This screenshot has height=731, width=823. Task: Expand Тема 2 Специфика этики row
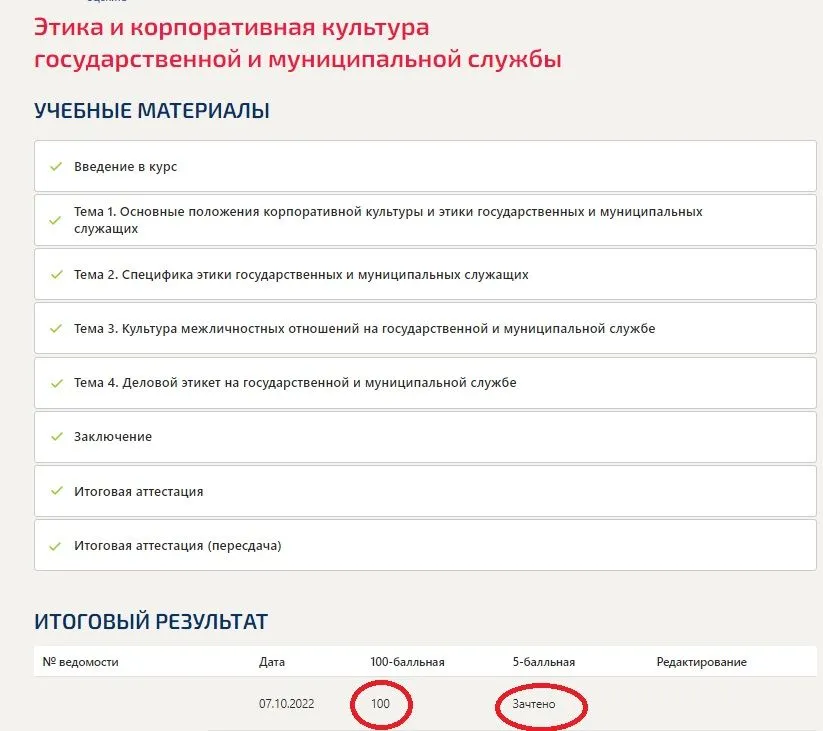coord(301,274)
